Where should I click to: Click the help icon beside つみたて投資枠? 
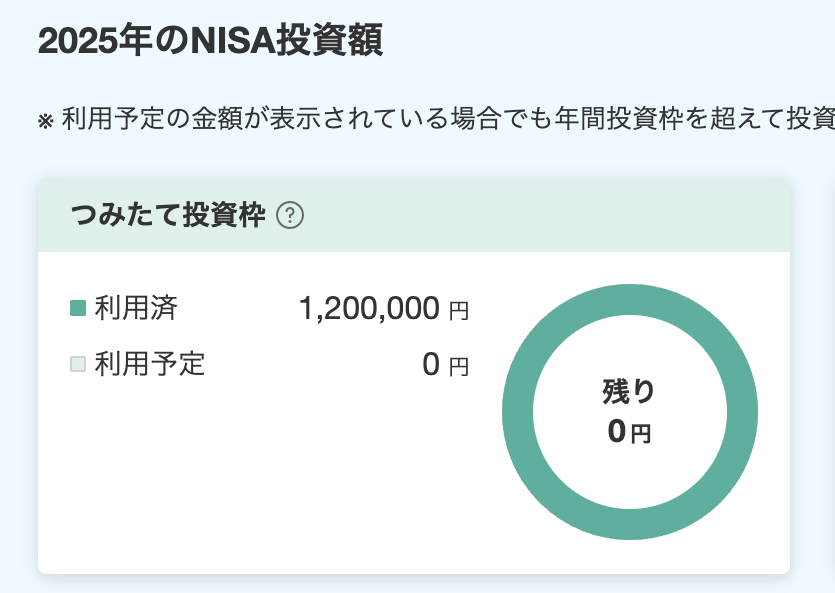(x=290, y=215)
